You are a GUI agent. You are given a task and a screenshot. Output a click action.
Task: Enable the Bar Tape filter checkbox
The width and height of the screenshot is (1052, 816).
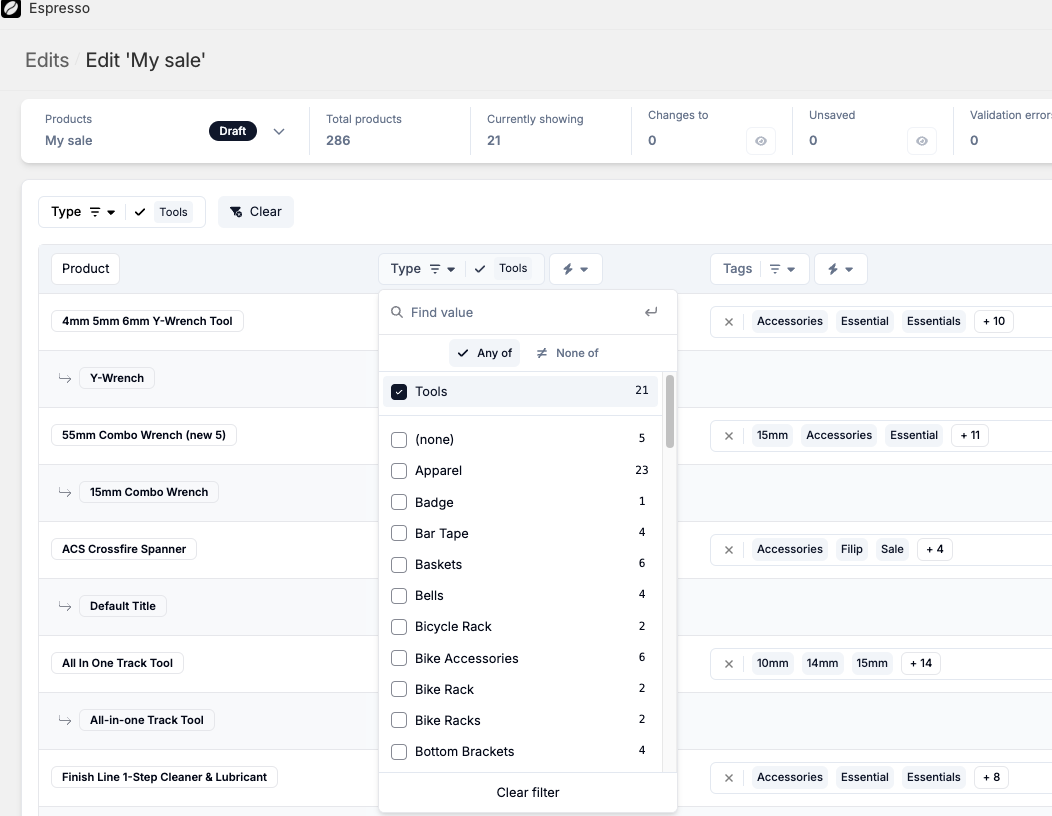click(x=399, y=534)
